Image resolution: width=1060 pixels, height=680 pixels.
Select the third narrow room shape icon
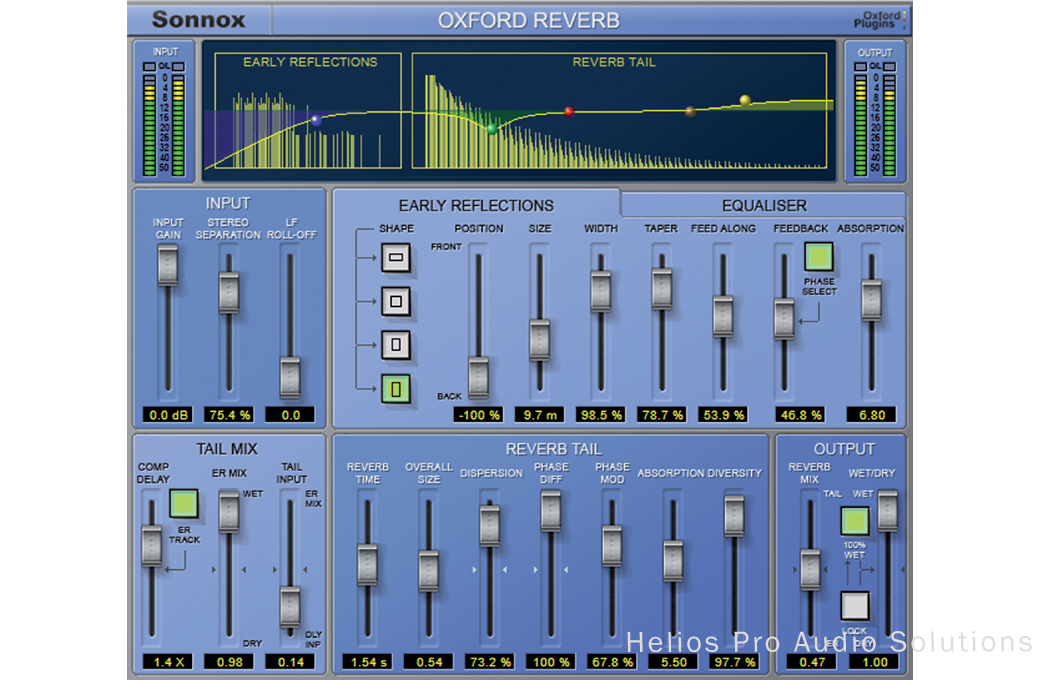395,345
